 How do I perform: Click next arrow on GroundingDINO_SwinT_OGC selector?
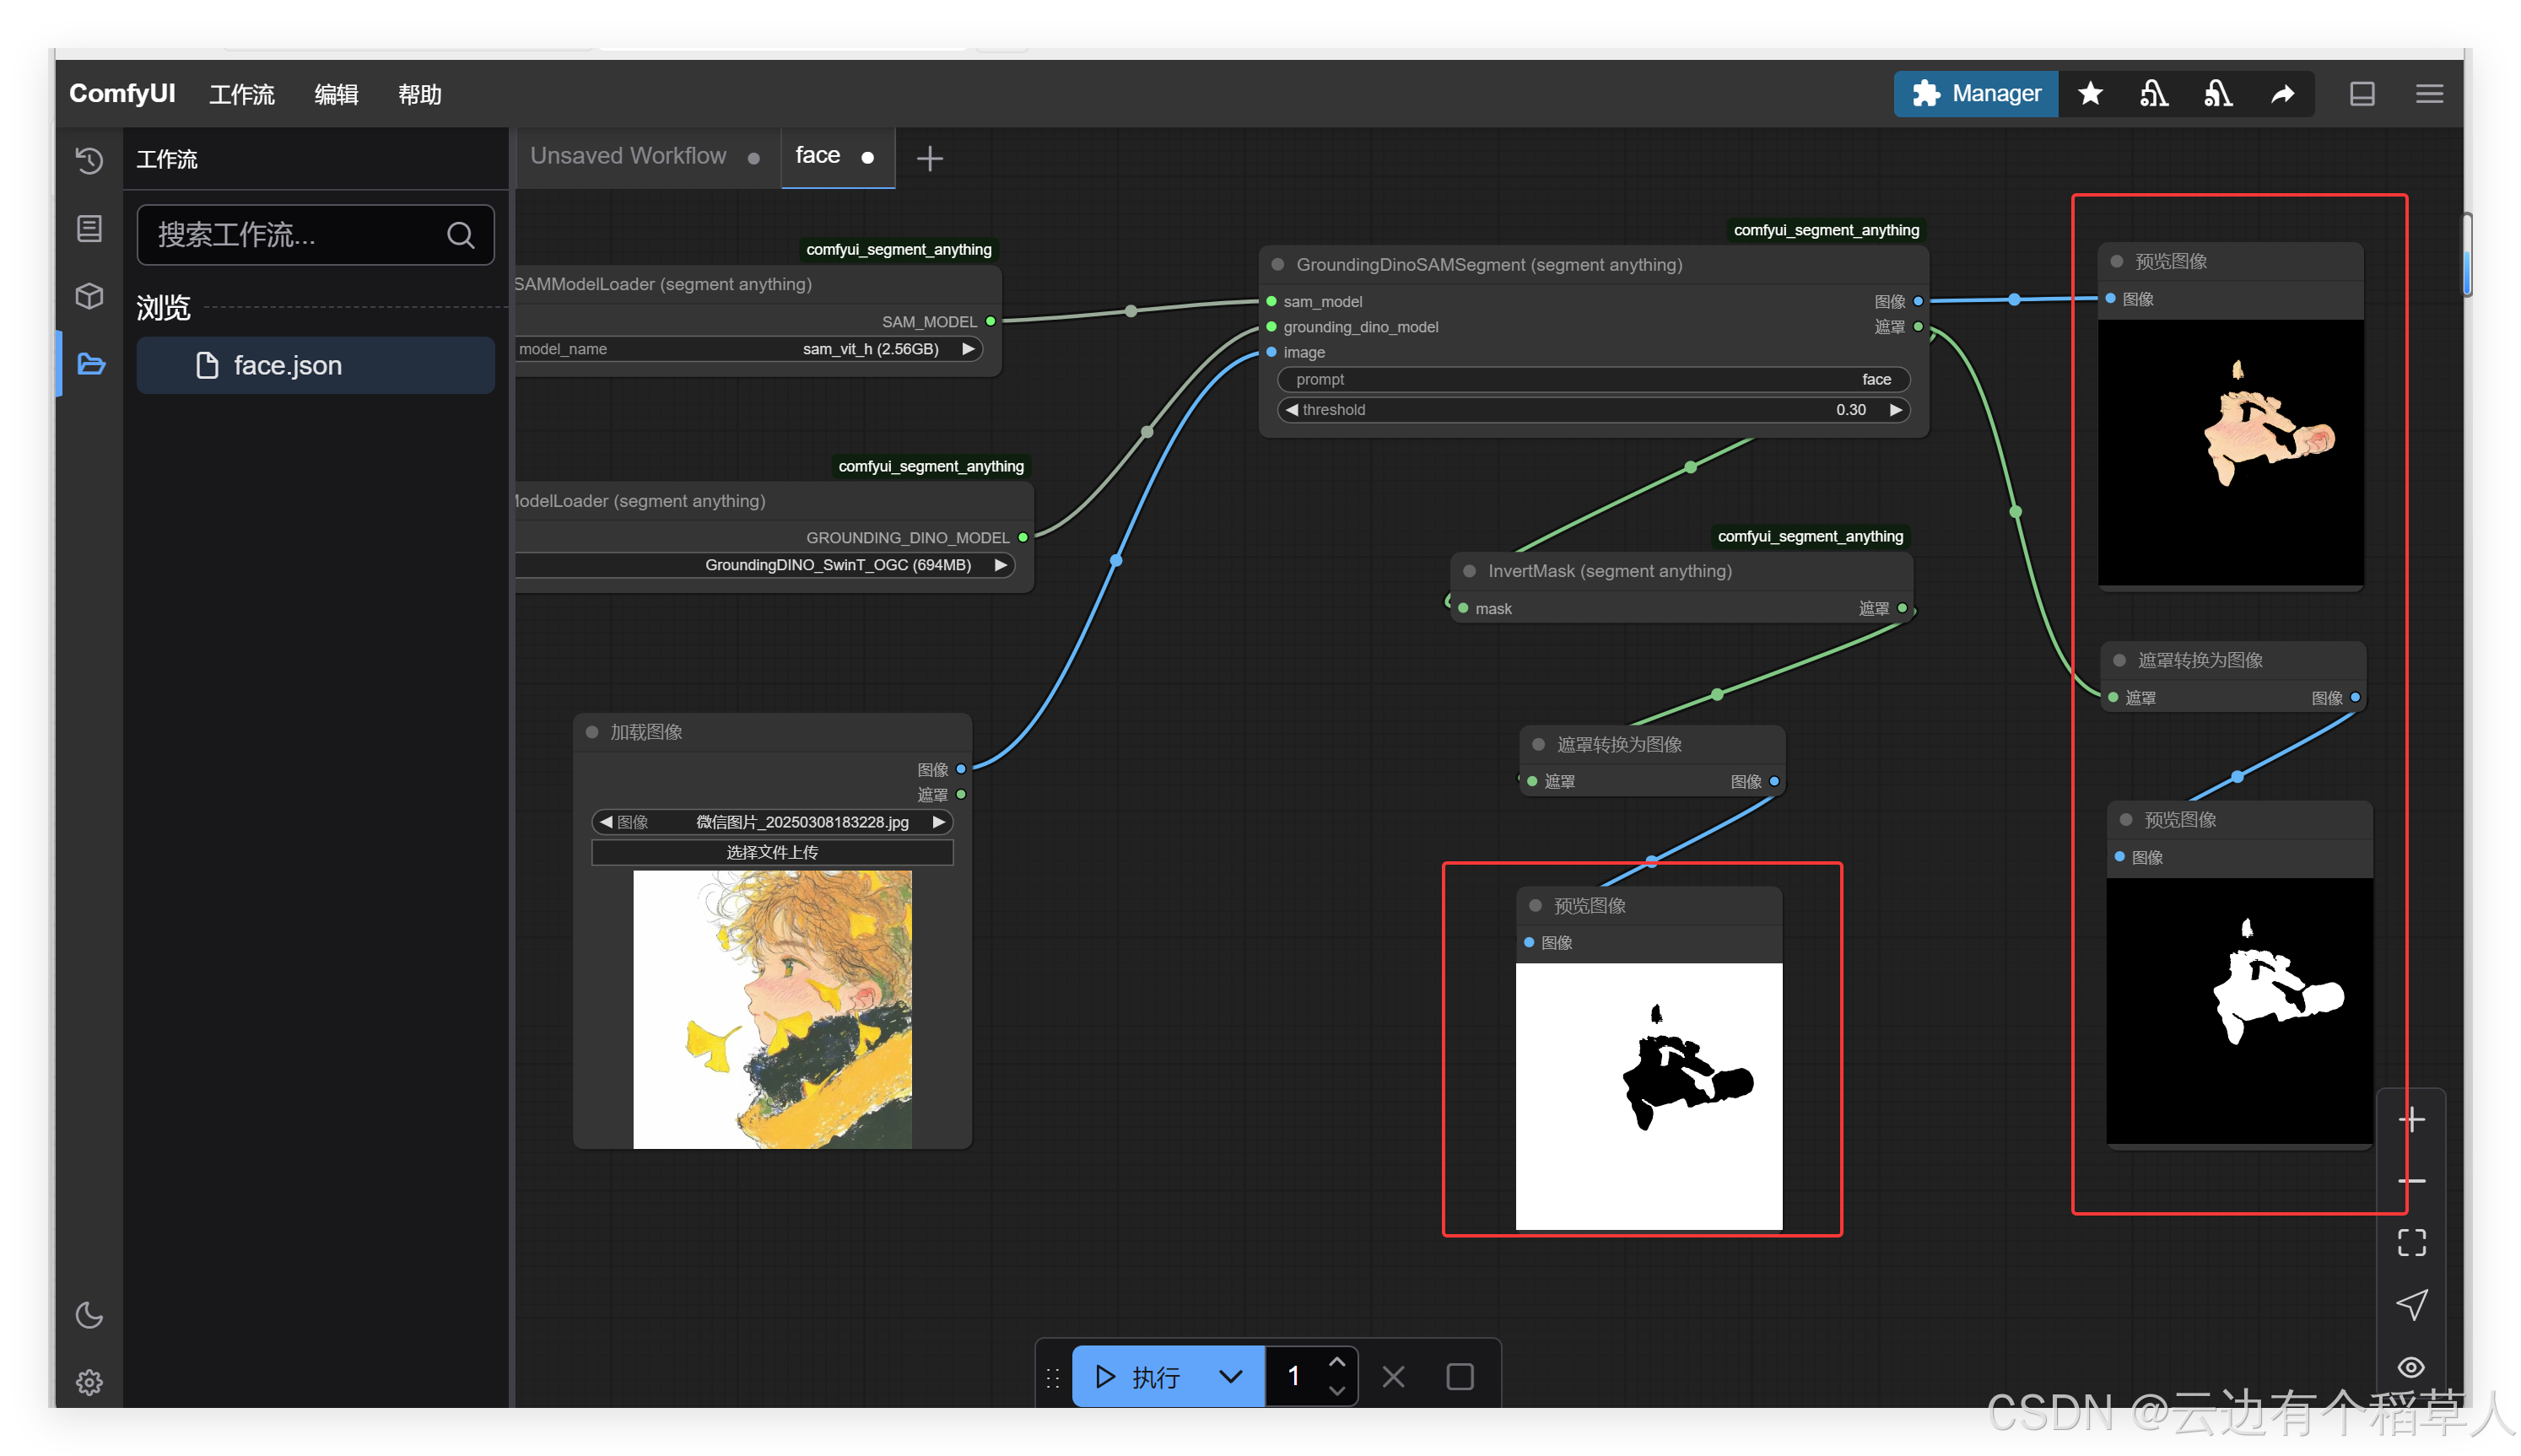(x=1000, y=565)
